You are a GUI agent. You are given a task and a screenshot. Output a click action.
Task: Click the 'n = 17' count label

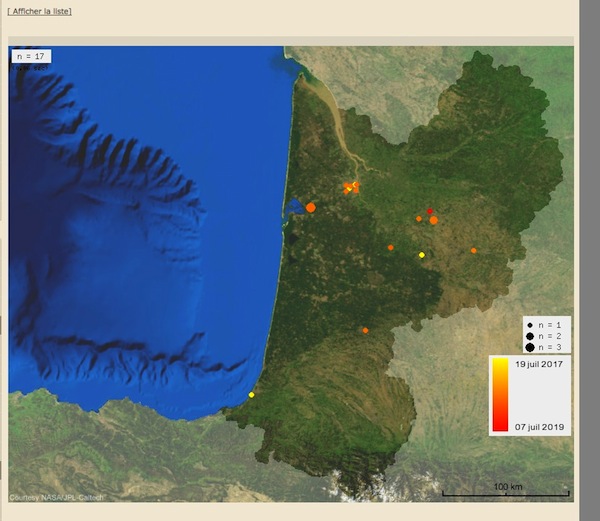coord(31,57)
